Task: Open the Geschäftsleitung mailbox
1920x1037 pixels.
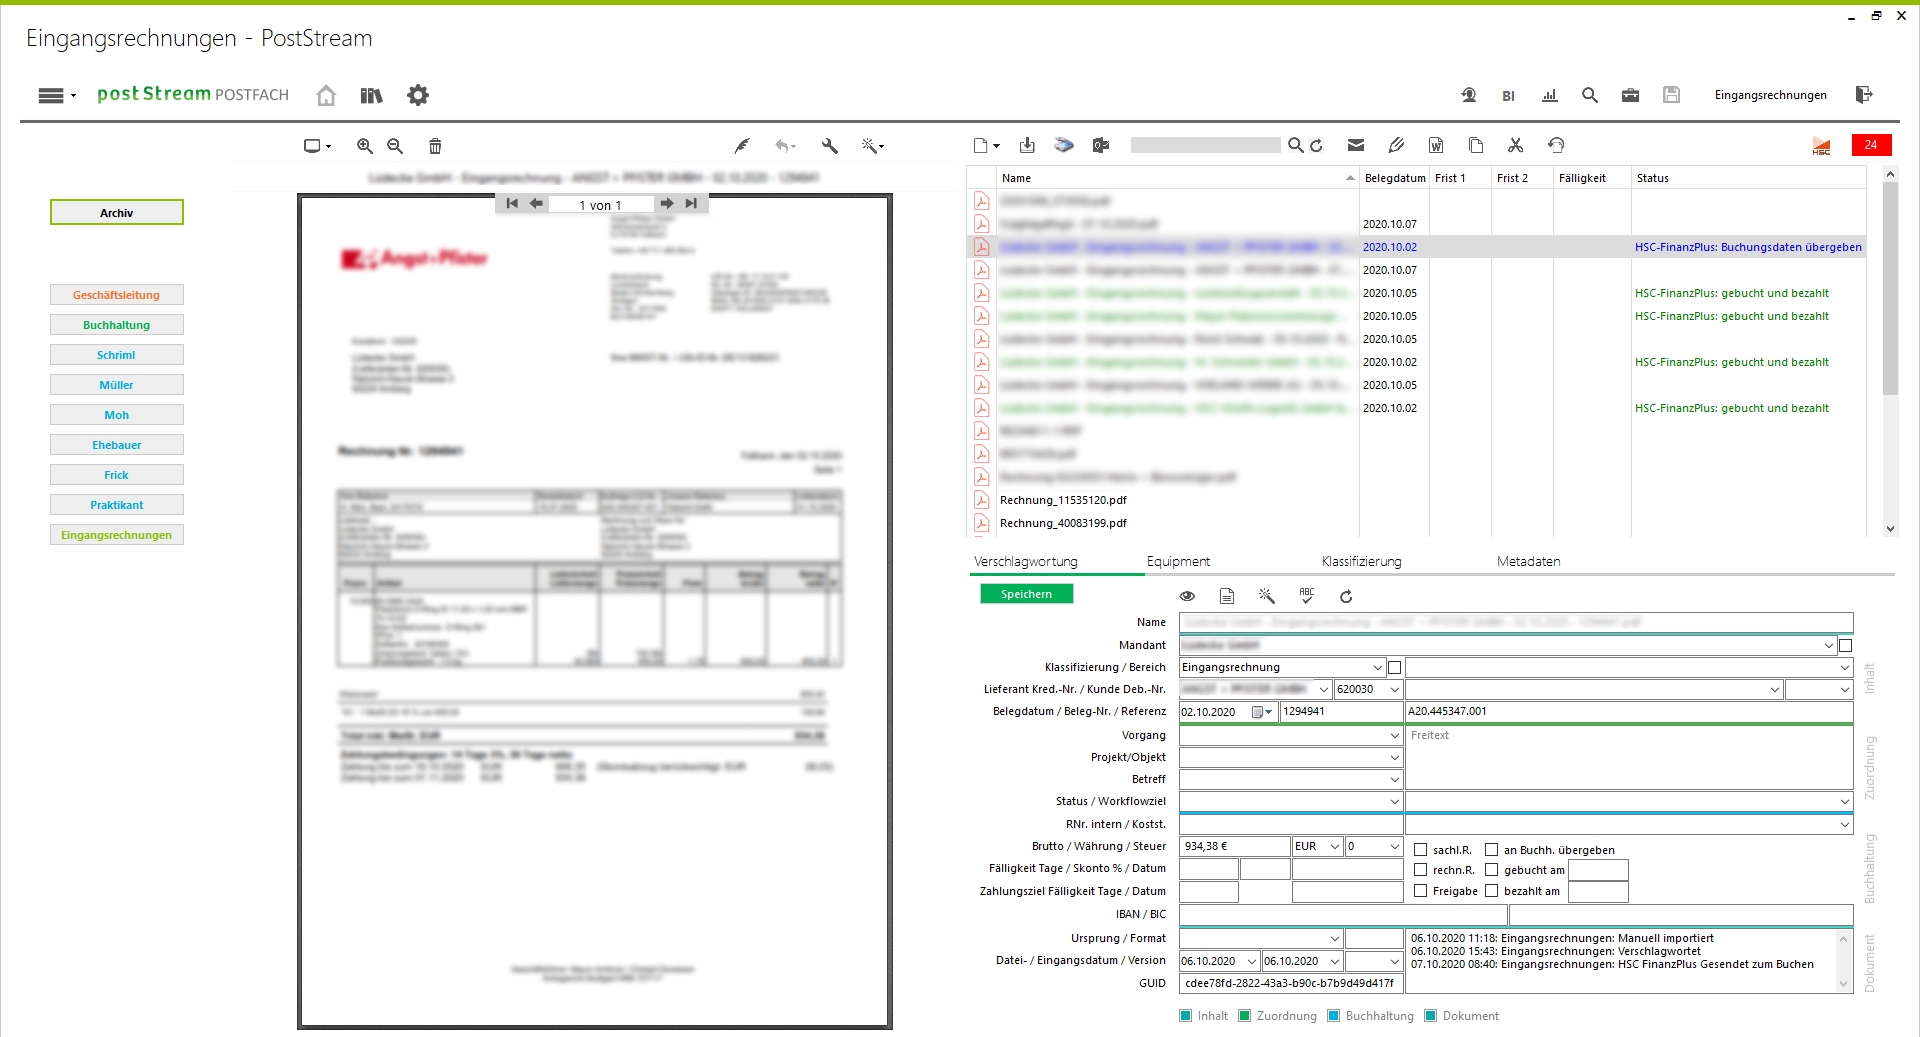Action: tap(117, 295)
